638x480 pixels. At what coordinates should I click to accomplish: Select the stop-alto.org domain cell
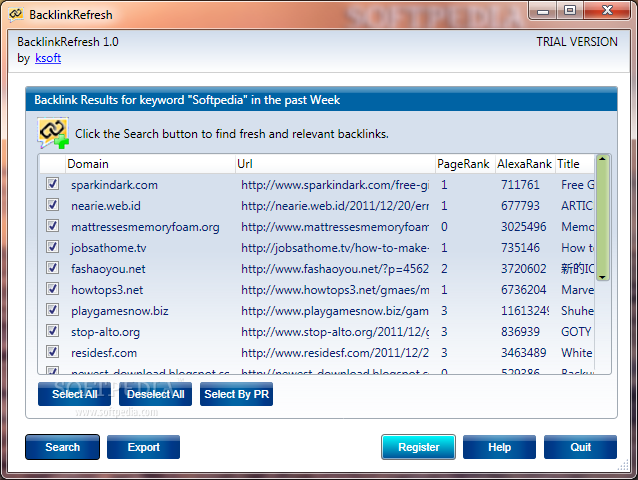(105, 332)
